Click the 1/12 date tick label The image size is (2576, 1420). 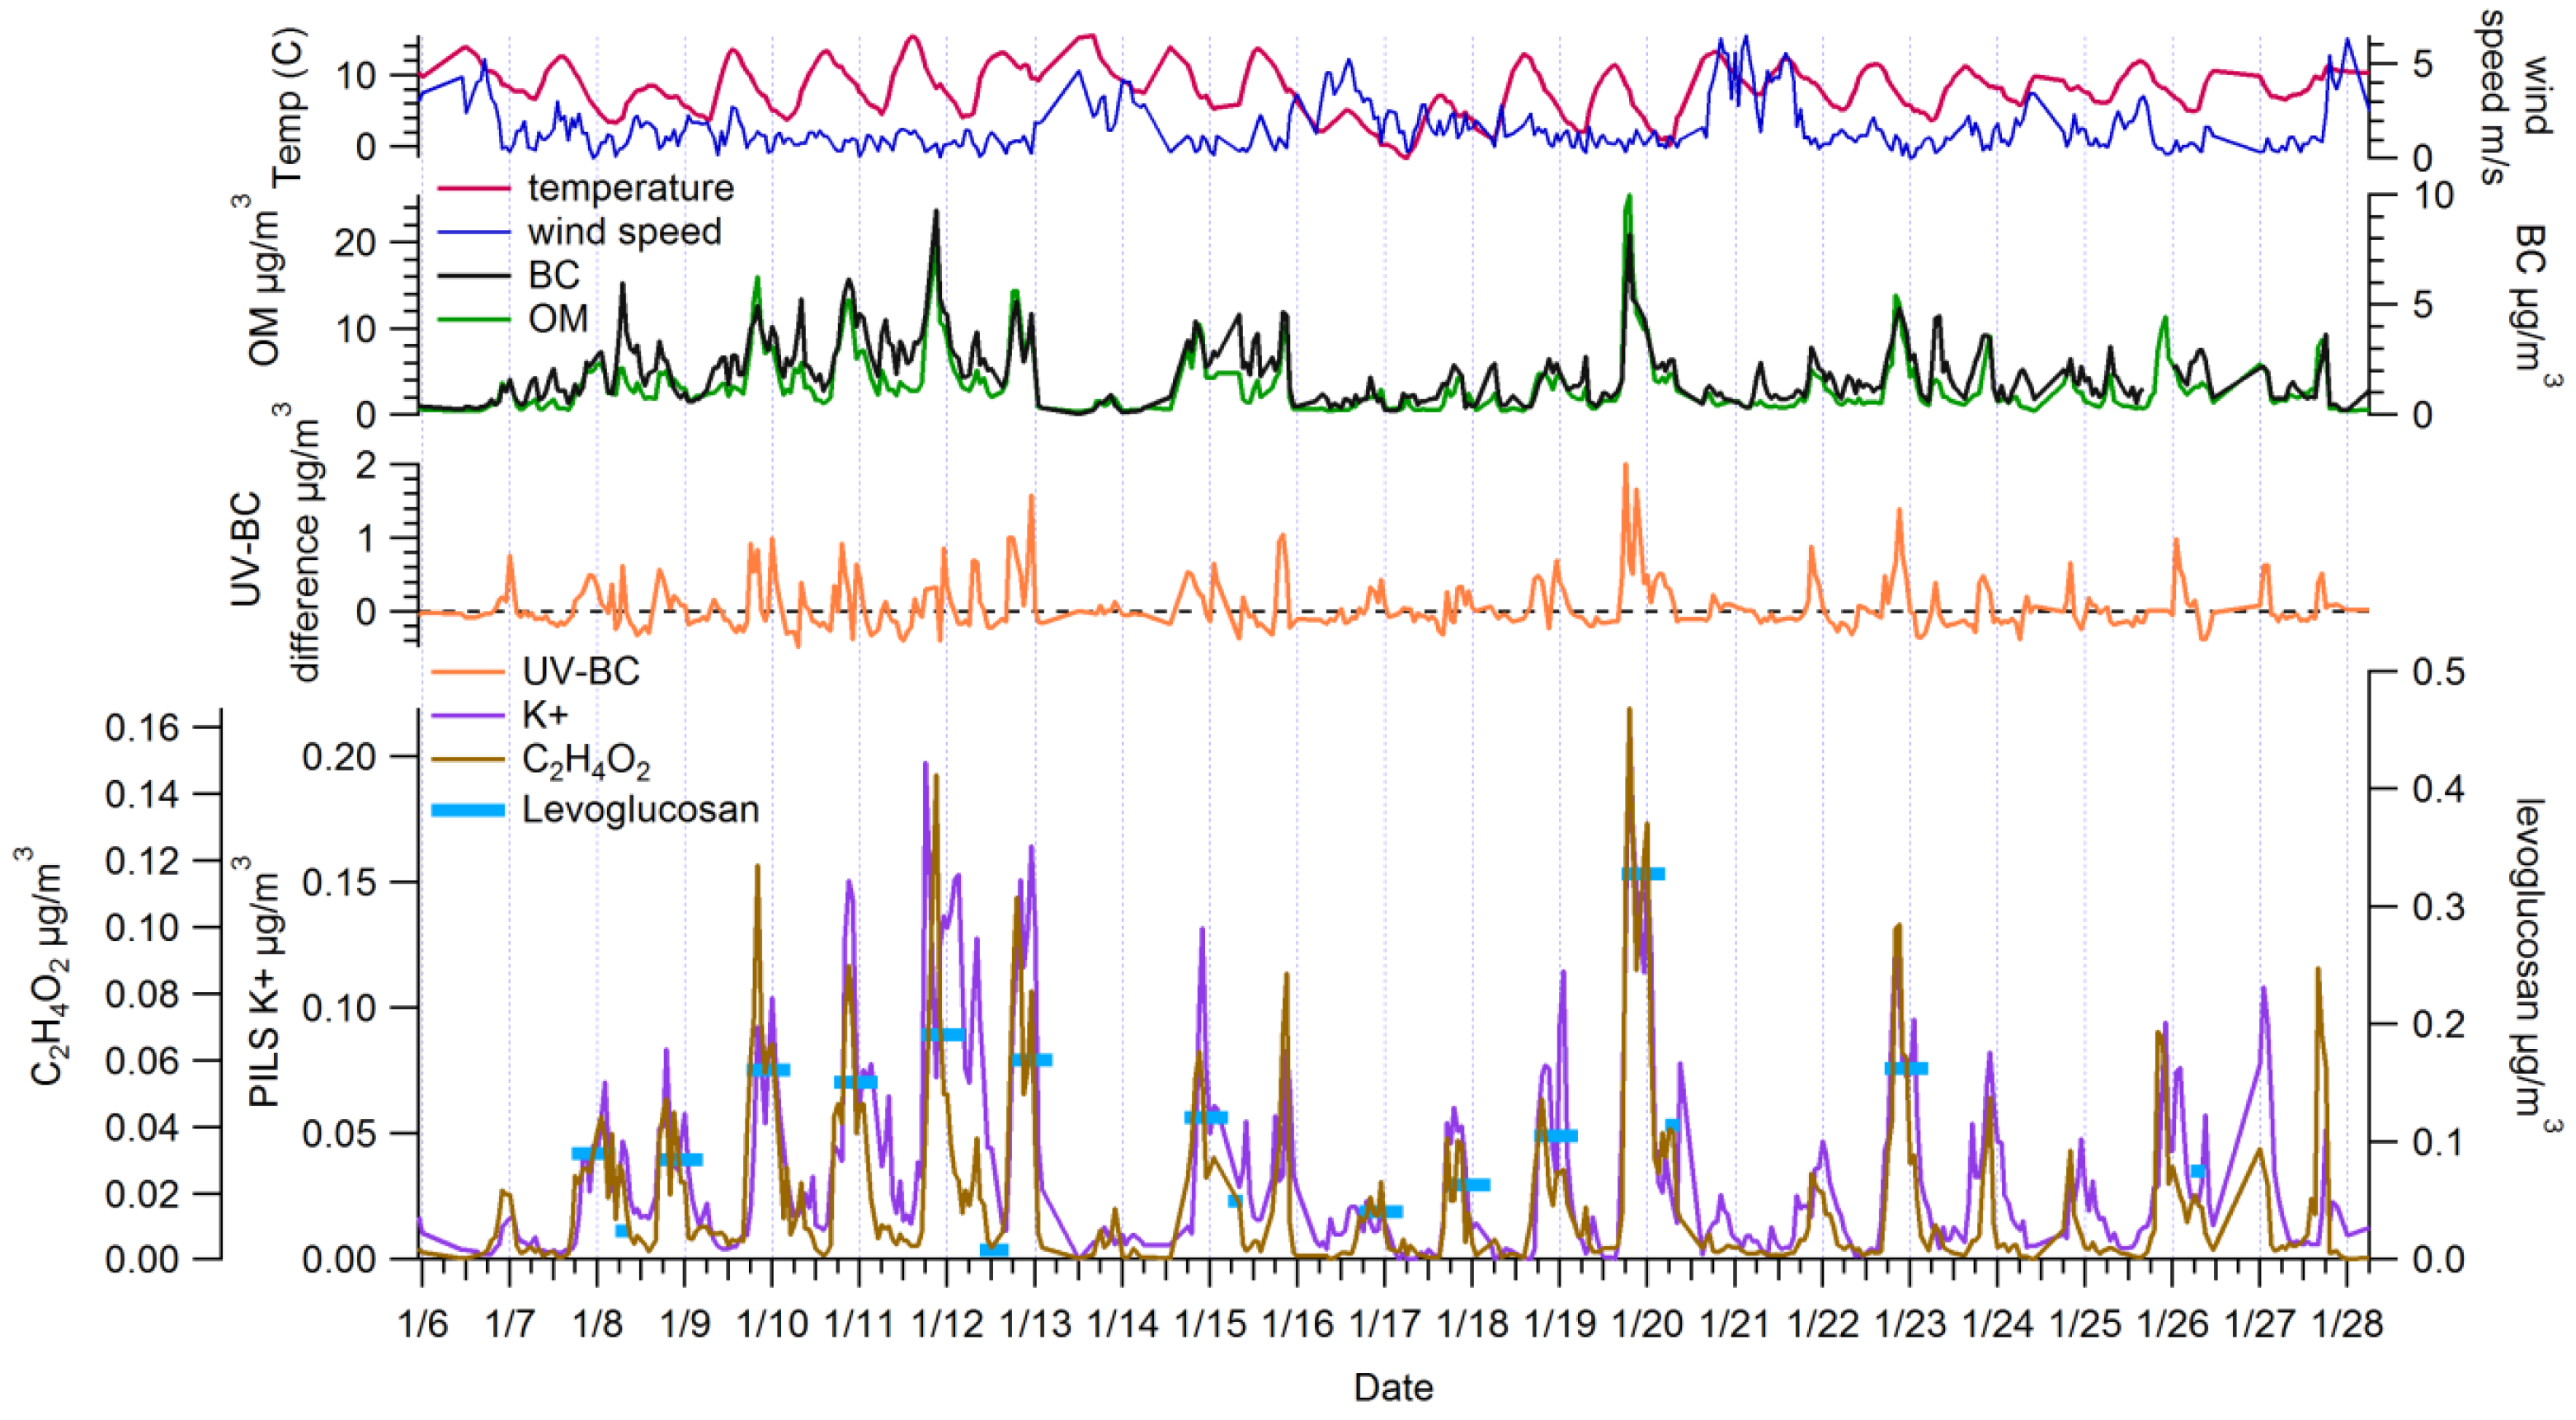pos(947,1323)
